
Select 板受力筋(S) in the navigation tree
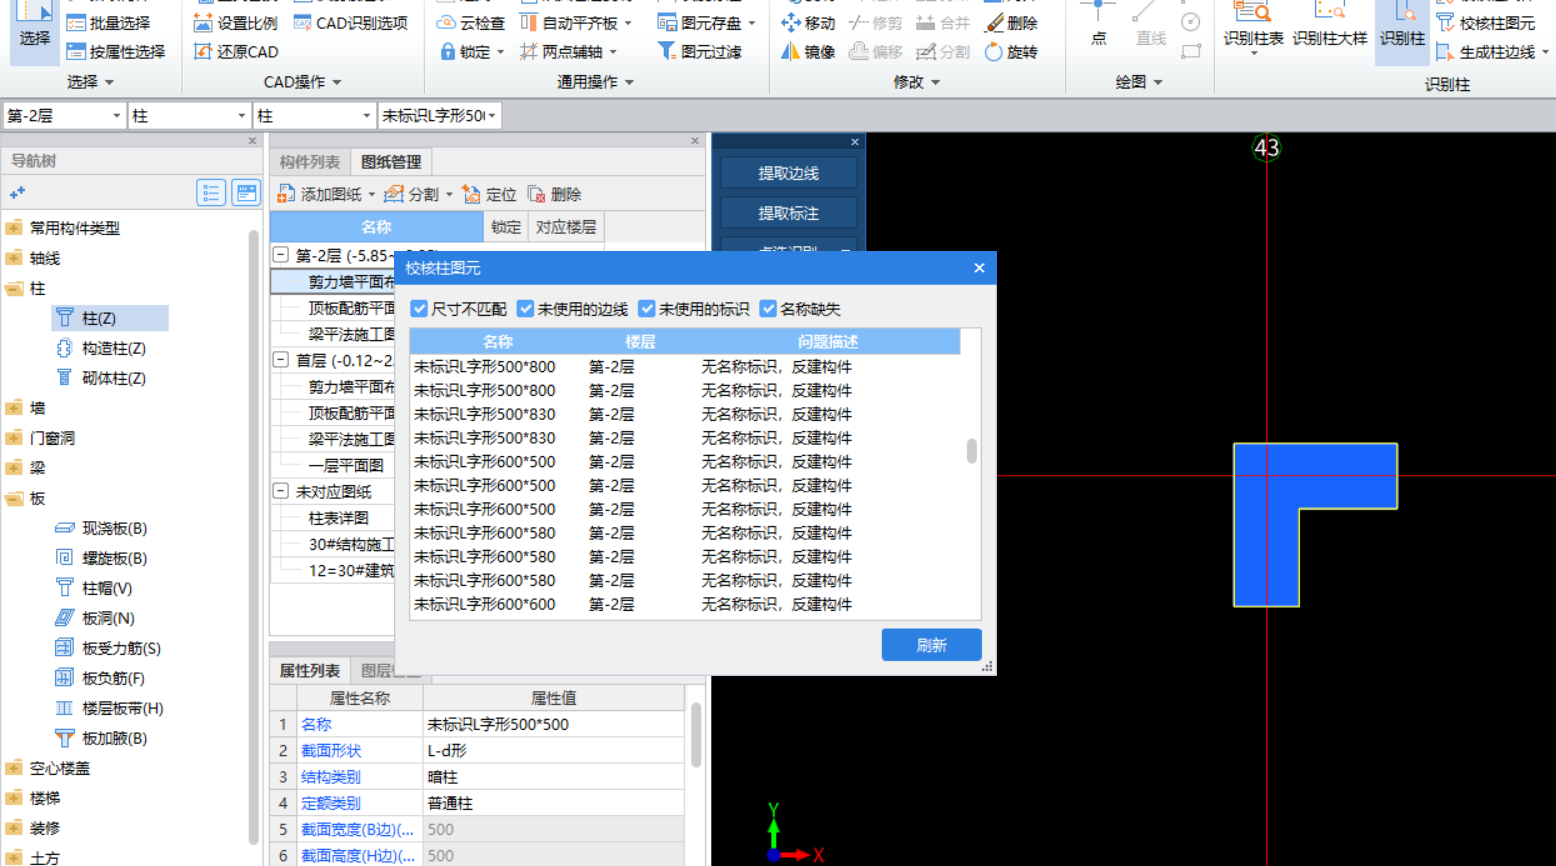108,648
